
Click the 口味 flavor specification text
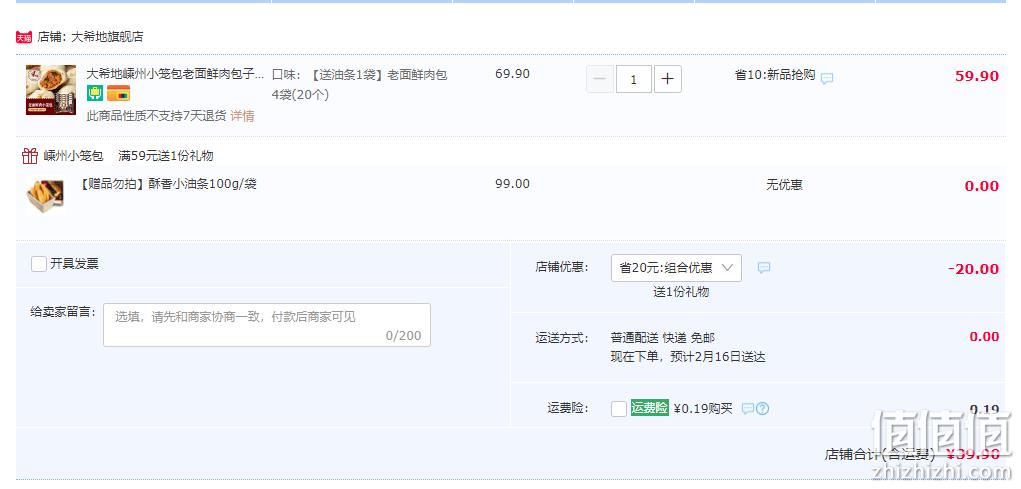point(359,85)
